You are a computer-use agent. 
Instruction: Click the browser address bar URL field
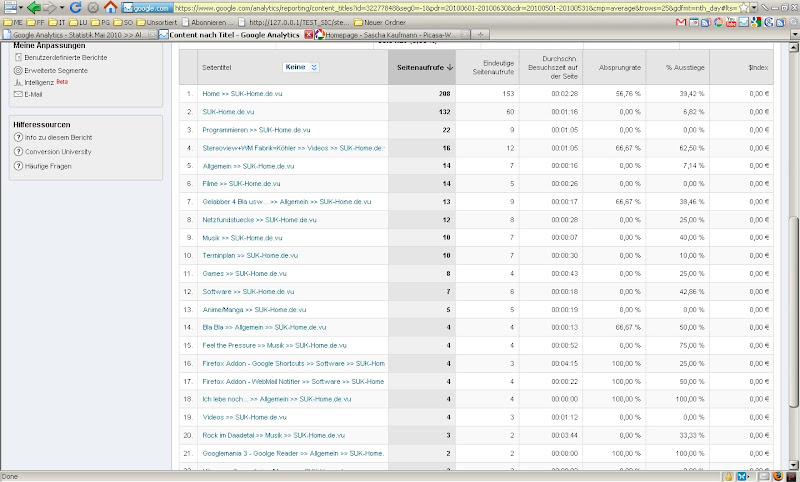tap(450, 7)
